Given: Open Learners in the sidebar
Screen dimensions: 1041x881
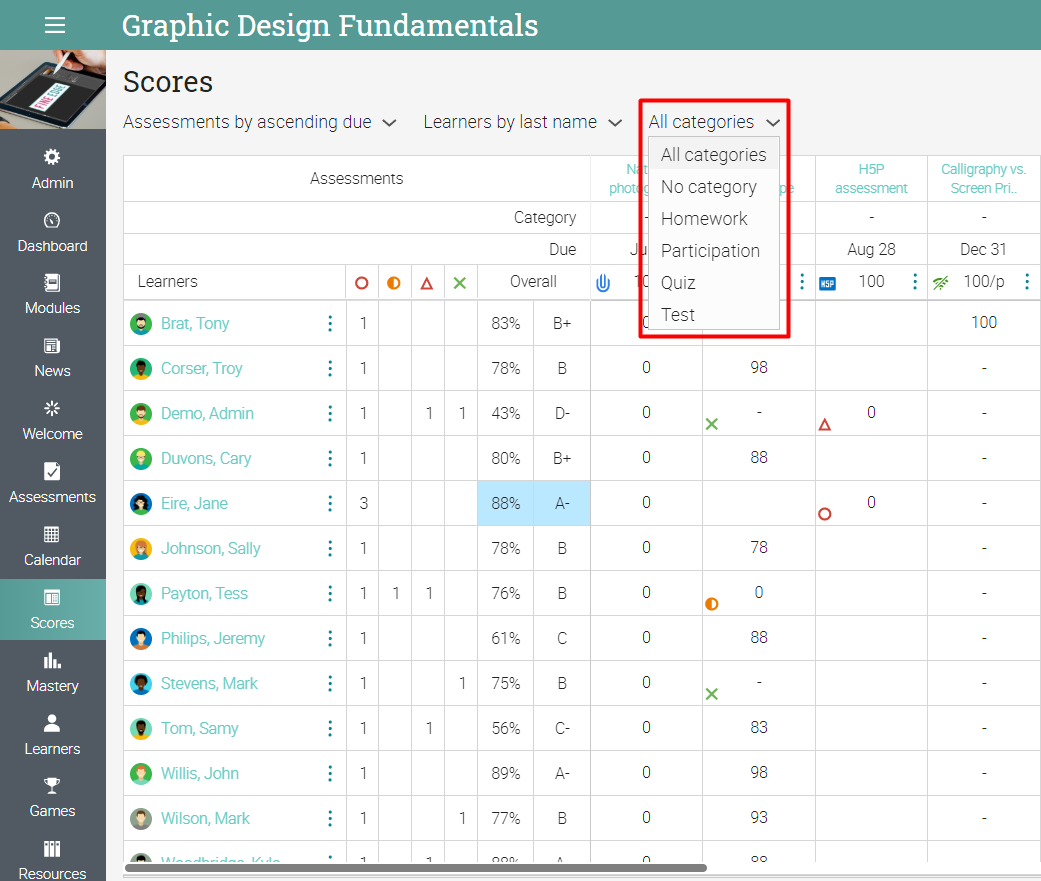Looking at the screenshot, I should coord(52,736).
